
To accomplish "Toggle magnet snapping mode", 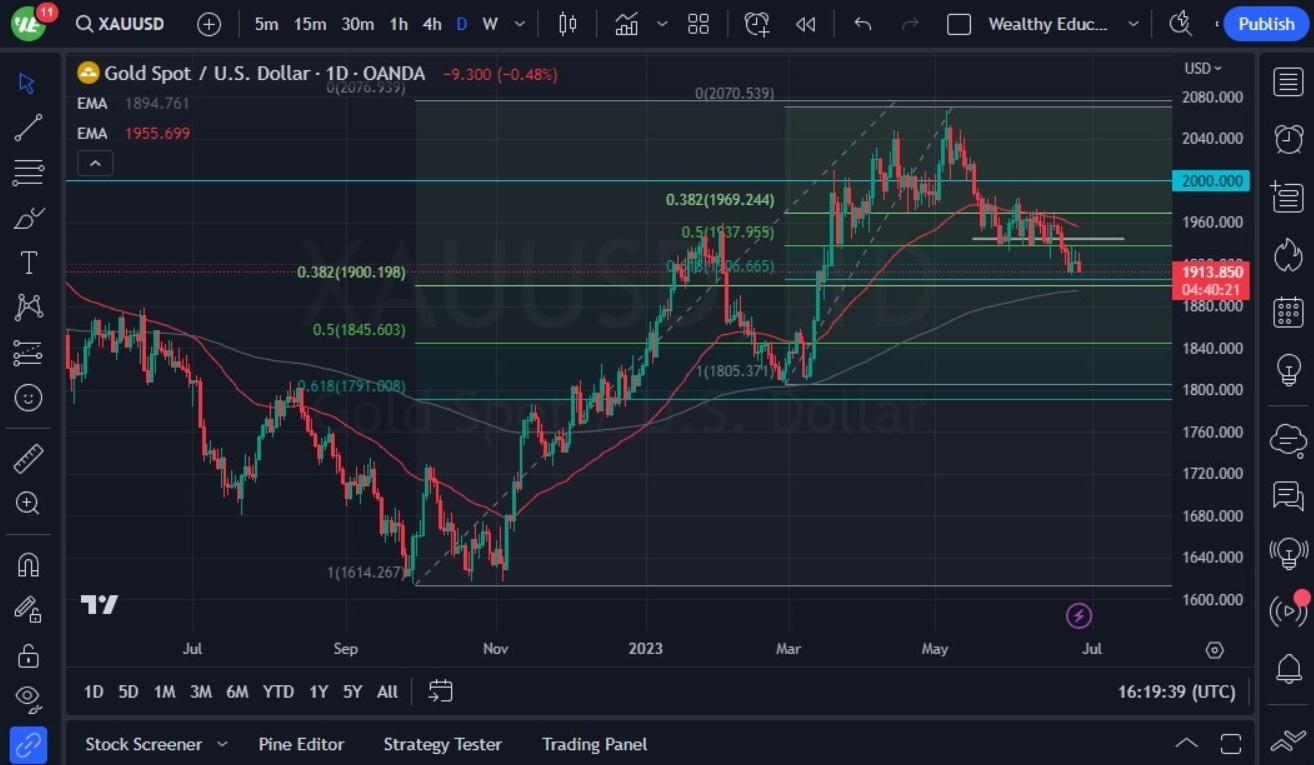I will (28, 563).
